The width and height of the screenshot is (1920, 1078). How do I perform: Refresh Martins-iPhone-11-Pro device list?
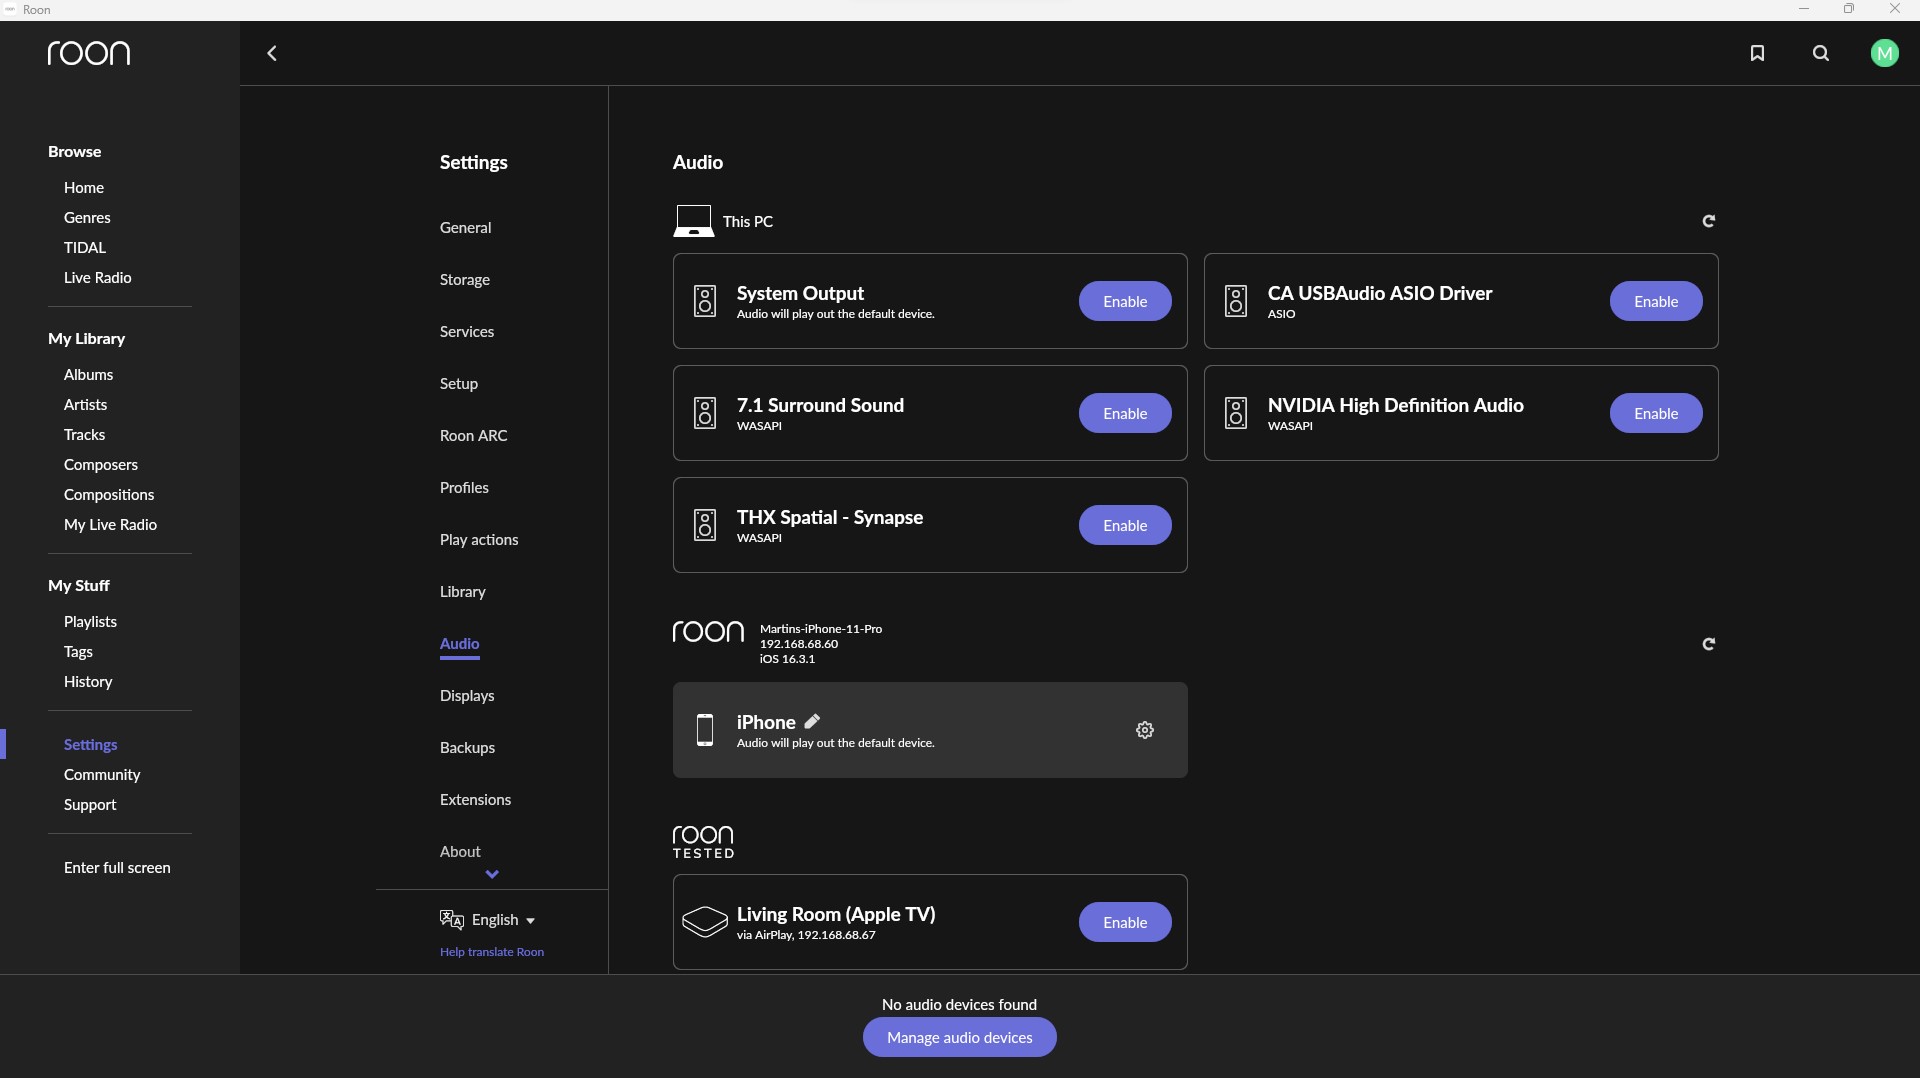(x=1709, y=644)
